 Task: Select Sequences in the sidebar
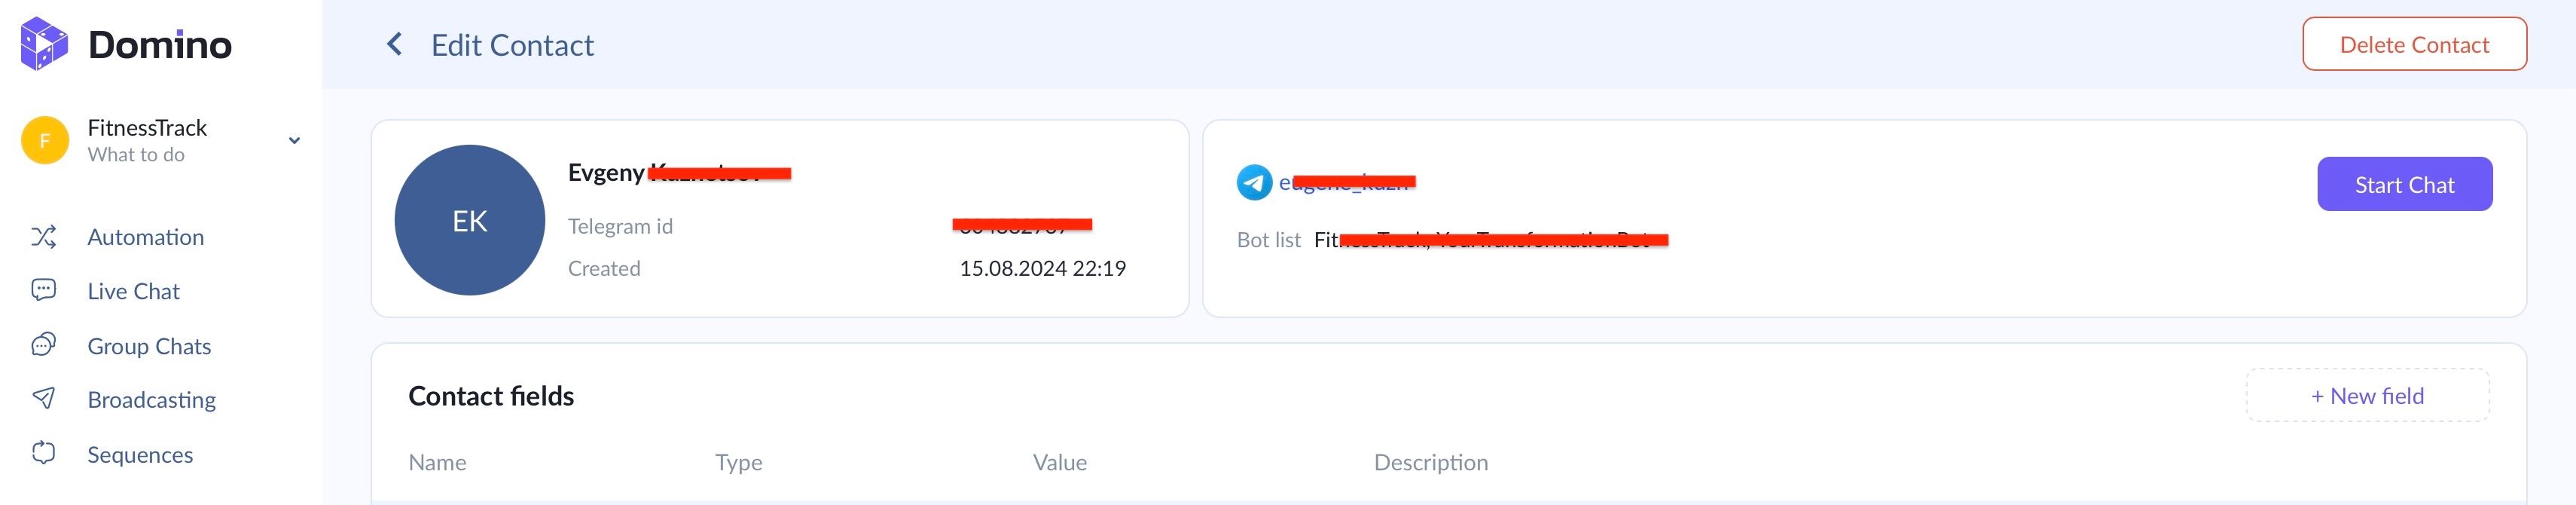[x=140, y=455]
